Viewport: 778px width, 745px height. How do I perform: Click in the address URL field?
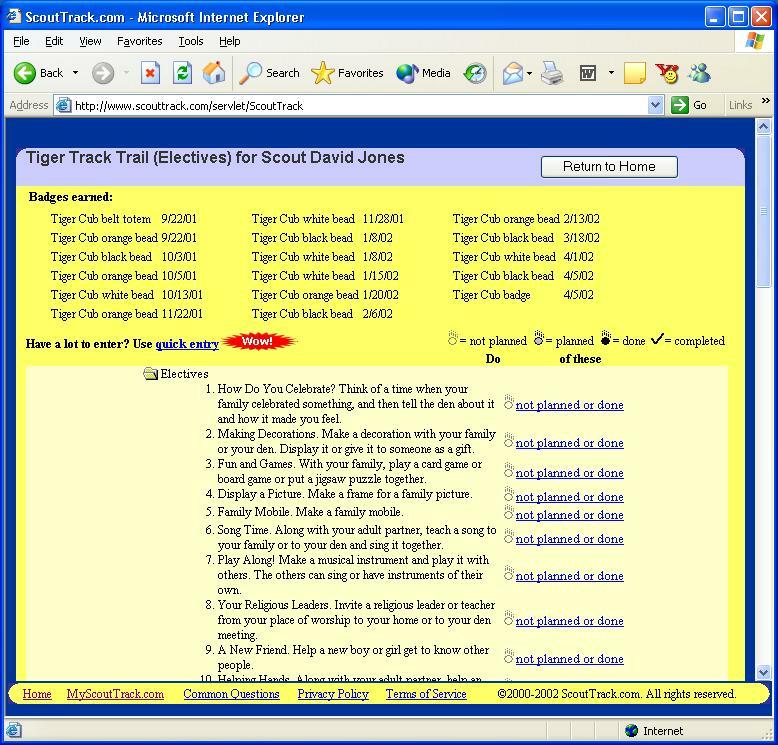360,105
